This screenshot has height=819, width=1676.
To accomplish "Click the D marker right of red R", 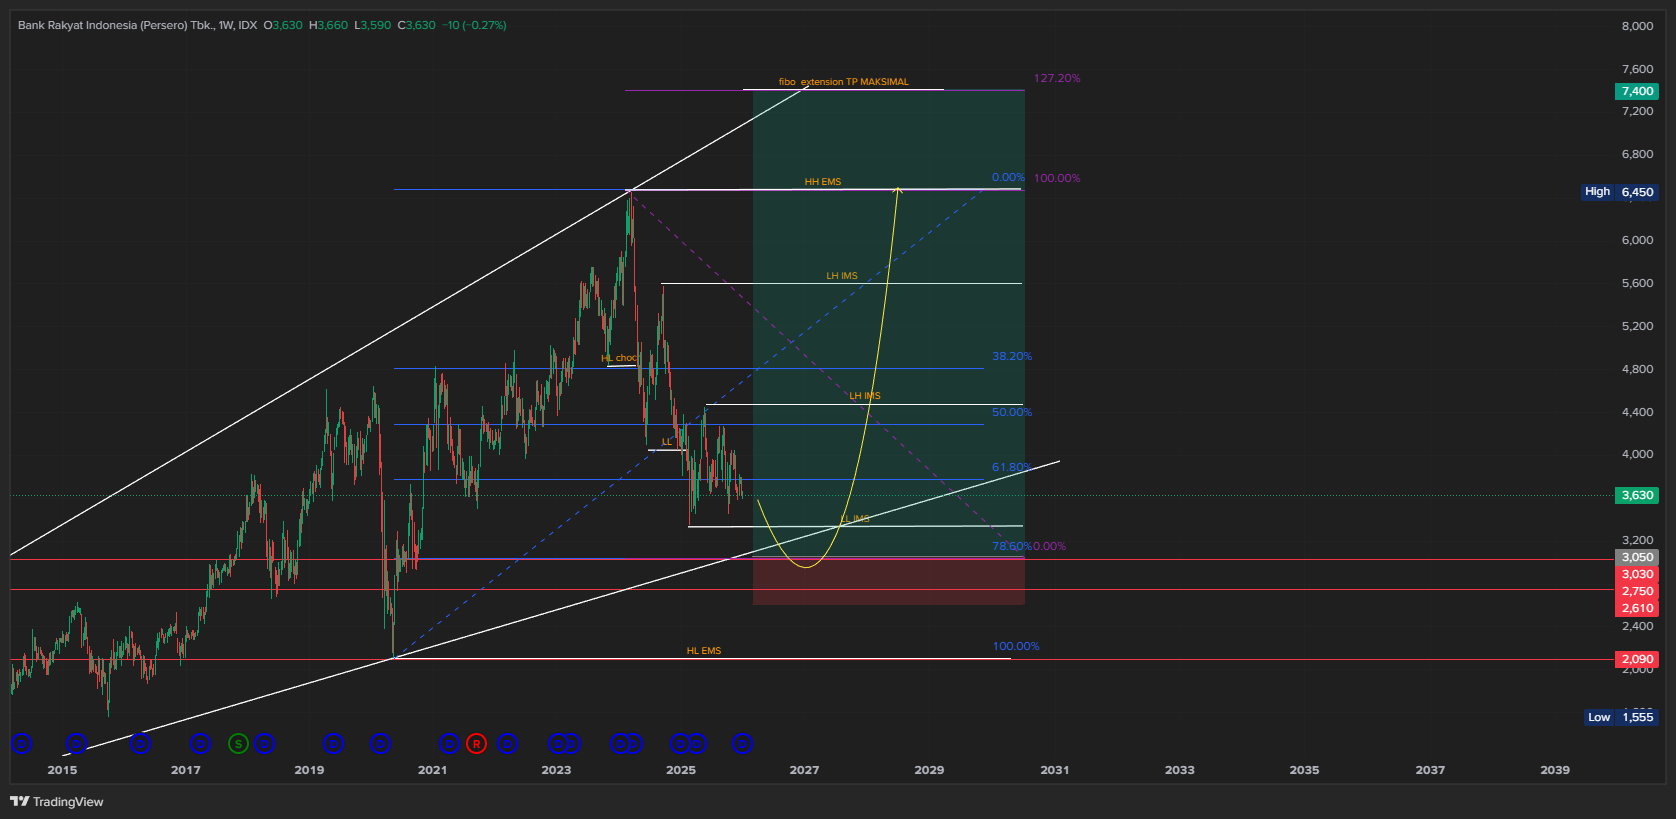I will coord(508,743).
